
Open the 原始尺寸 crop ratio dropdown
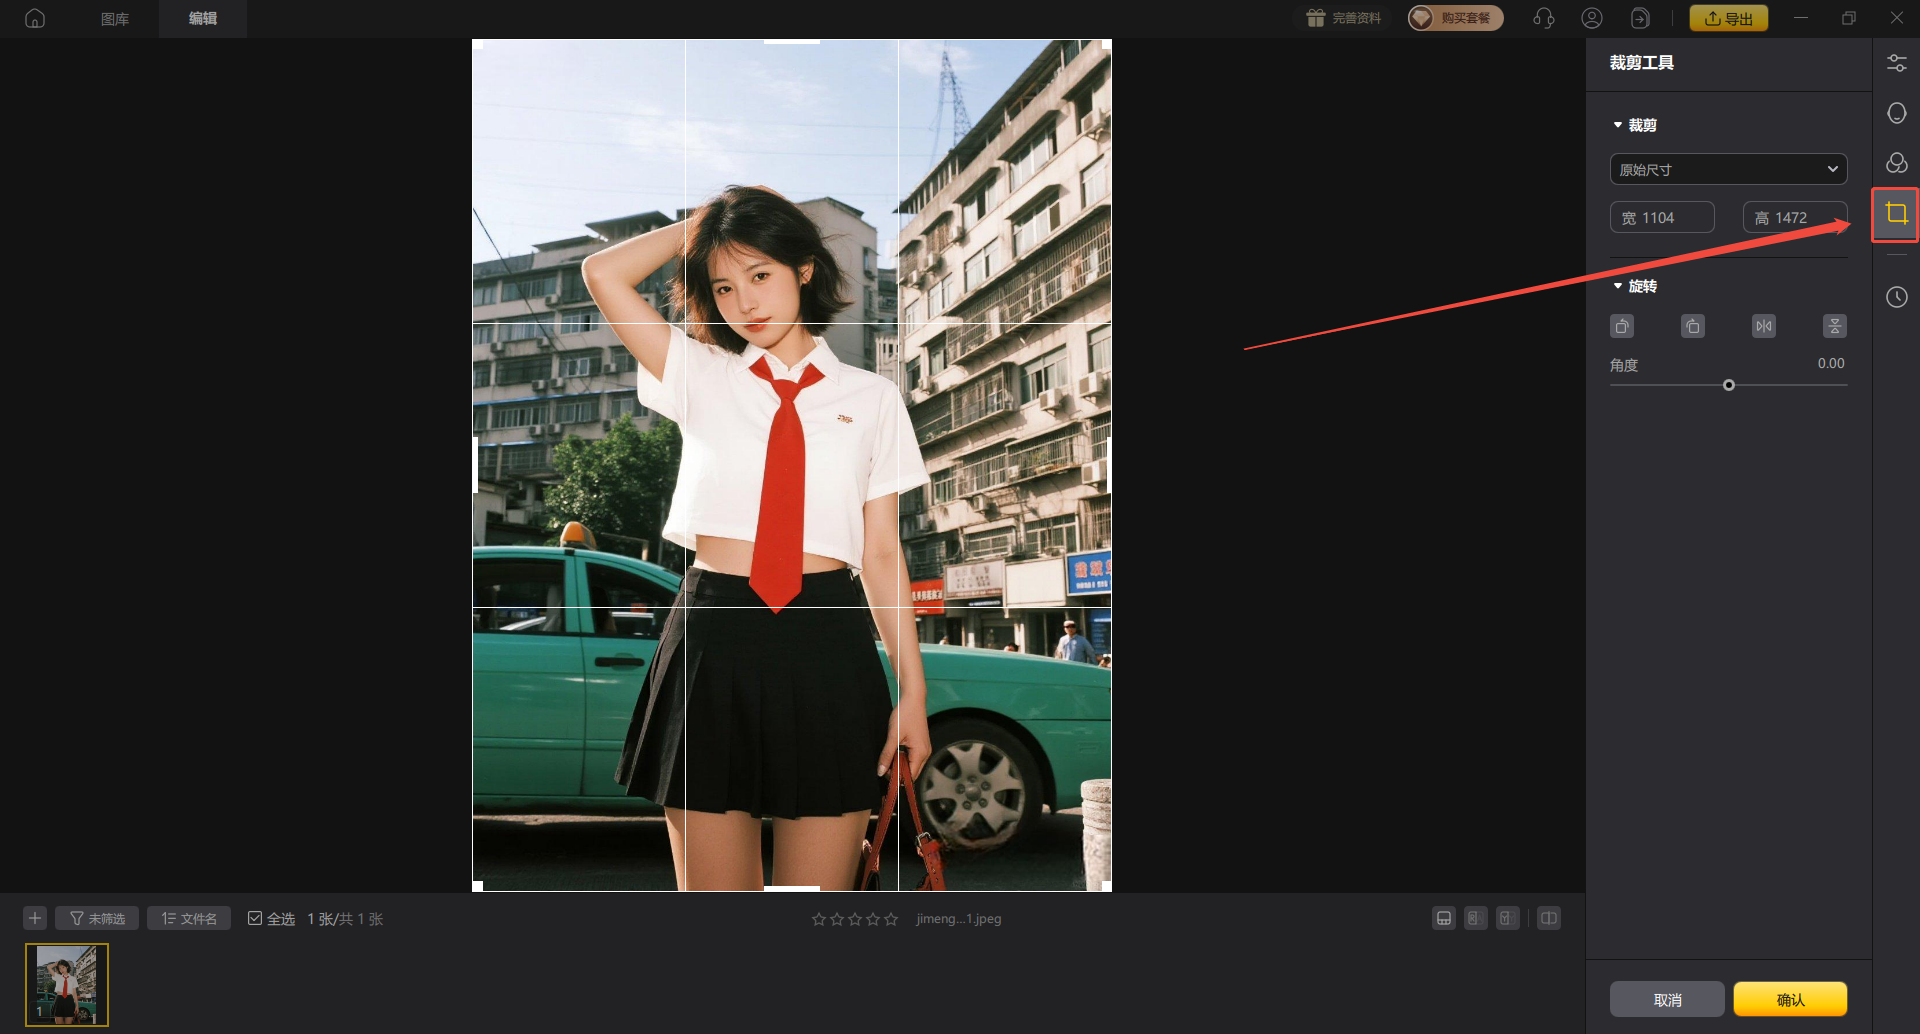point(1727,169)
